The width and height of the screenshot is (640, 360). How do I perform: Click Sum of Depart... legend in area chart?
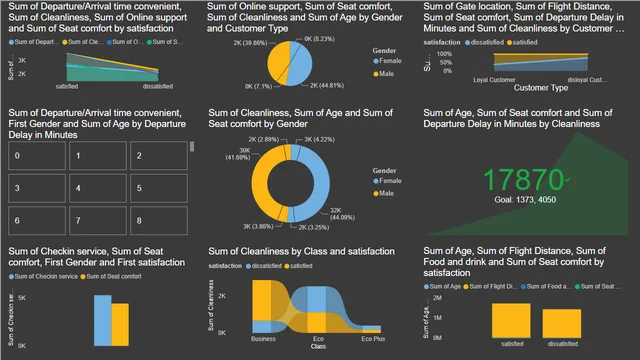(34, 42)
